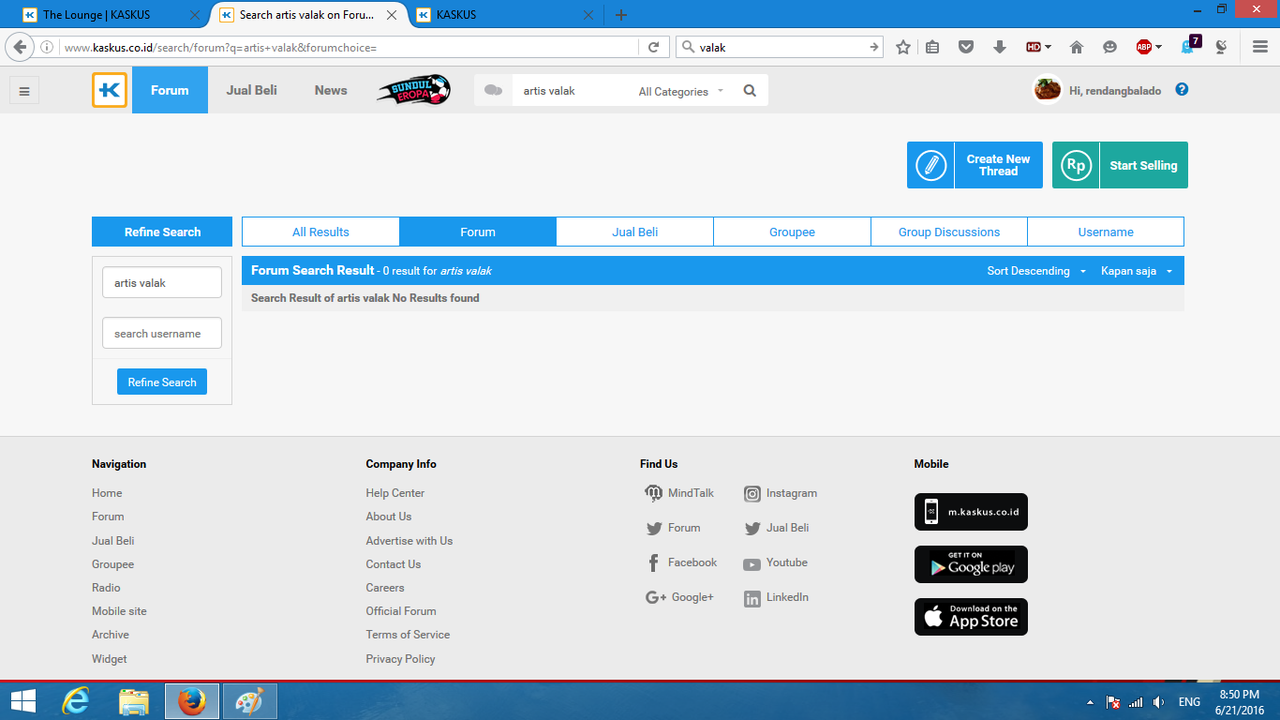Click the App Store download badge
Image resolution: width=1280 pixels, height=720 pixels.
(971, 617)
